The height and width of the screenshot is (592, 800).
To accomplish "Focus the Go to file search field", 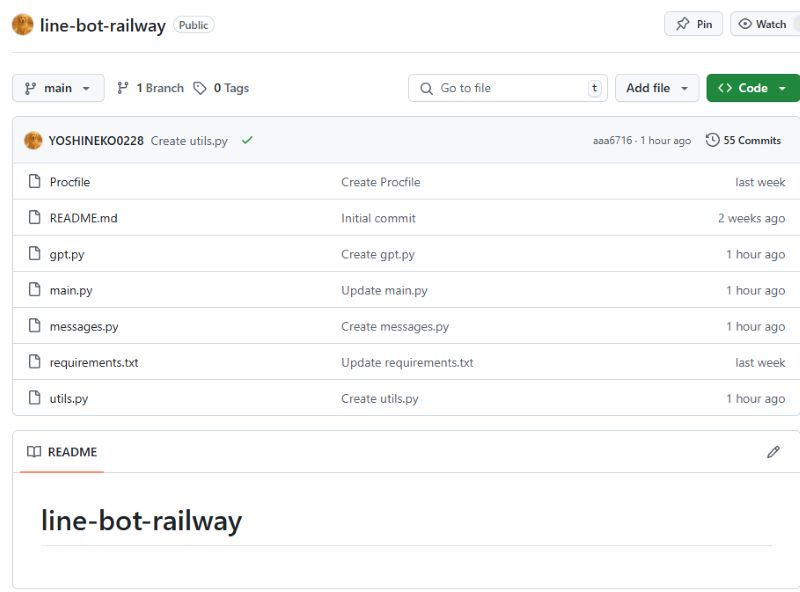I will tap(508, 88).
